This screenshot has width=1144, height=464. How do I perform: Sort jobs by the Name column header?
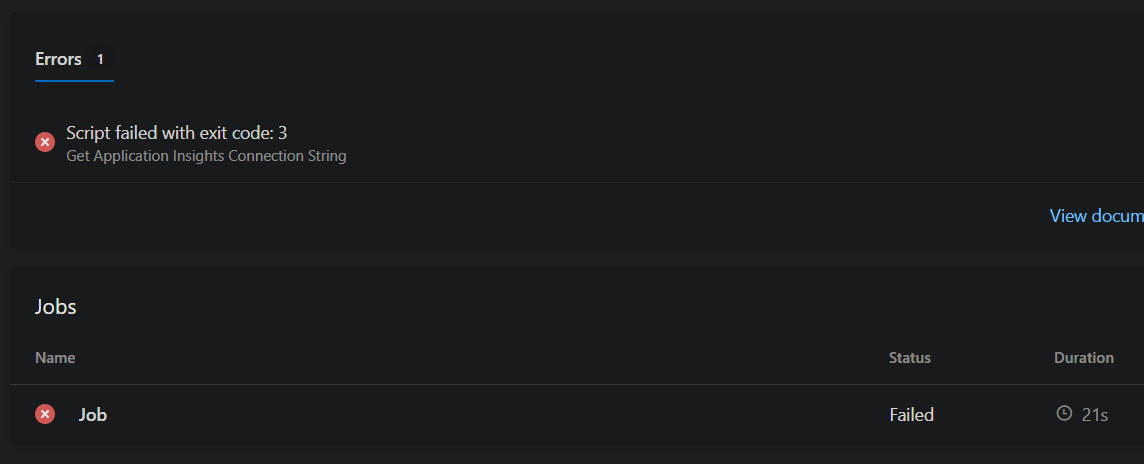[x=55, y=357]
